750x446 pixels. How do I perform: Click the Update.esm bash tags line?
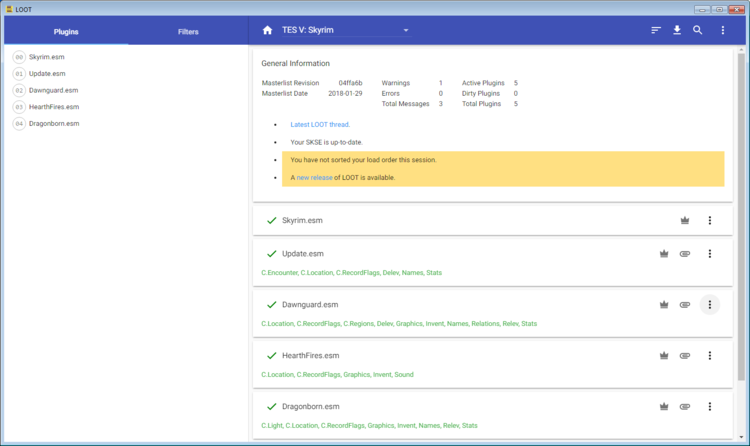(352, 273)
